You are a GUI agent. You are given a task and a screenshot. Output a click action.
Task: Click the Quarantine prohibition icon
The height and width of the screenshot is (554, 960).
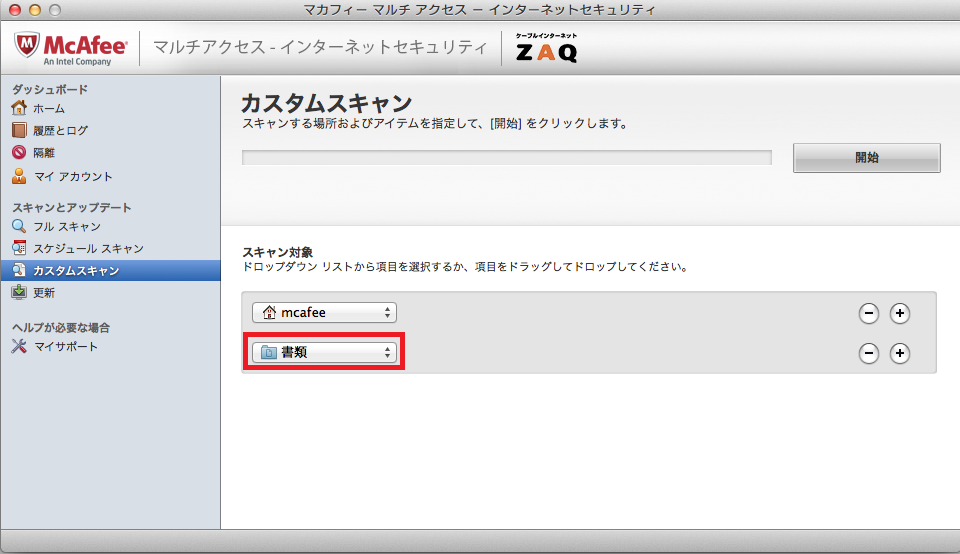tap(19, 152)
